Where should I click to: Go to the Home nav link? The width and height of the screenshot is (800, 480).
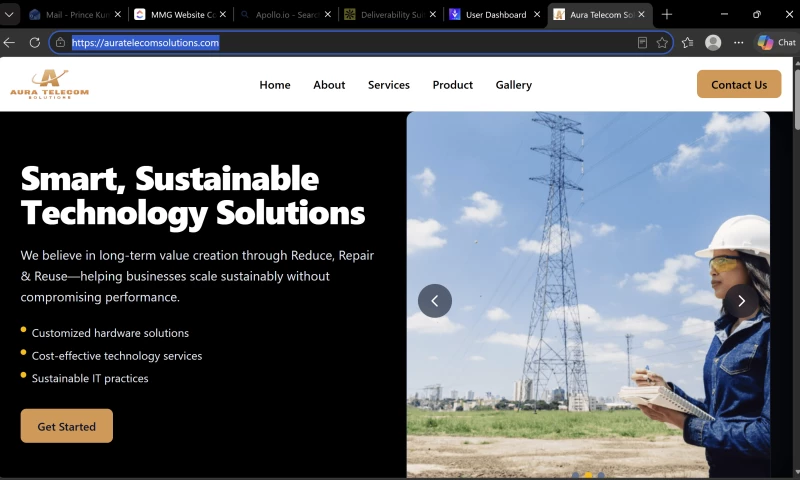tap(275, 85)
